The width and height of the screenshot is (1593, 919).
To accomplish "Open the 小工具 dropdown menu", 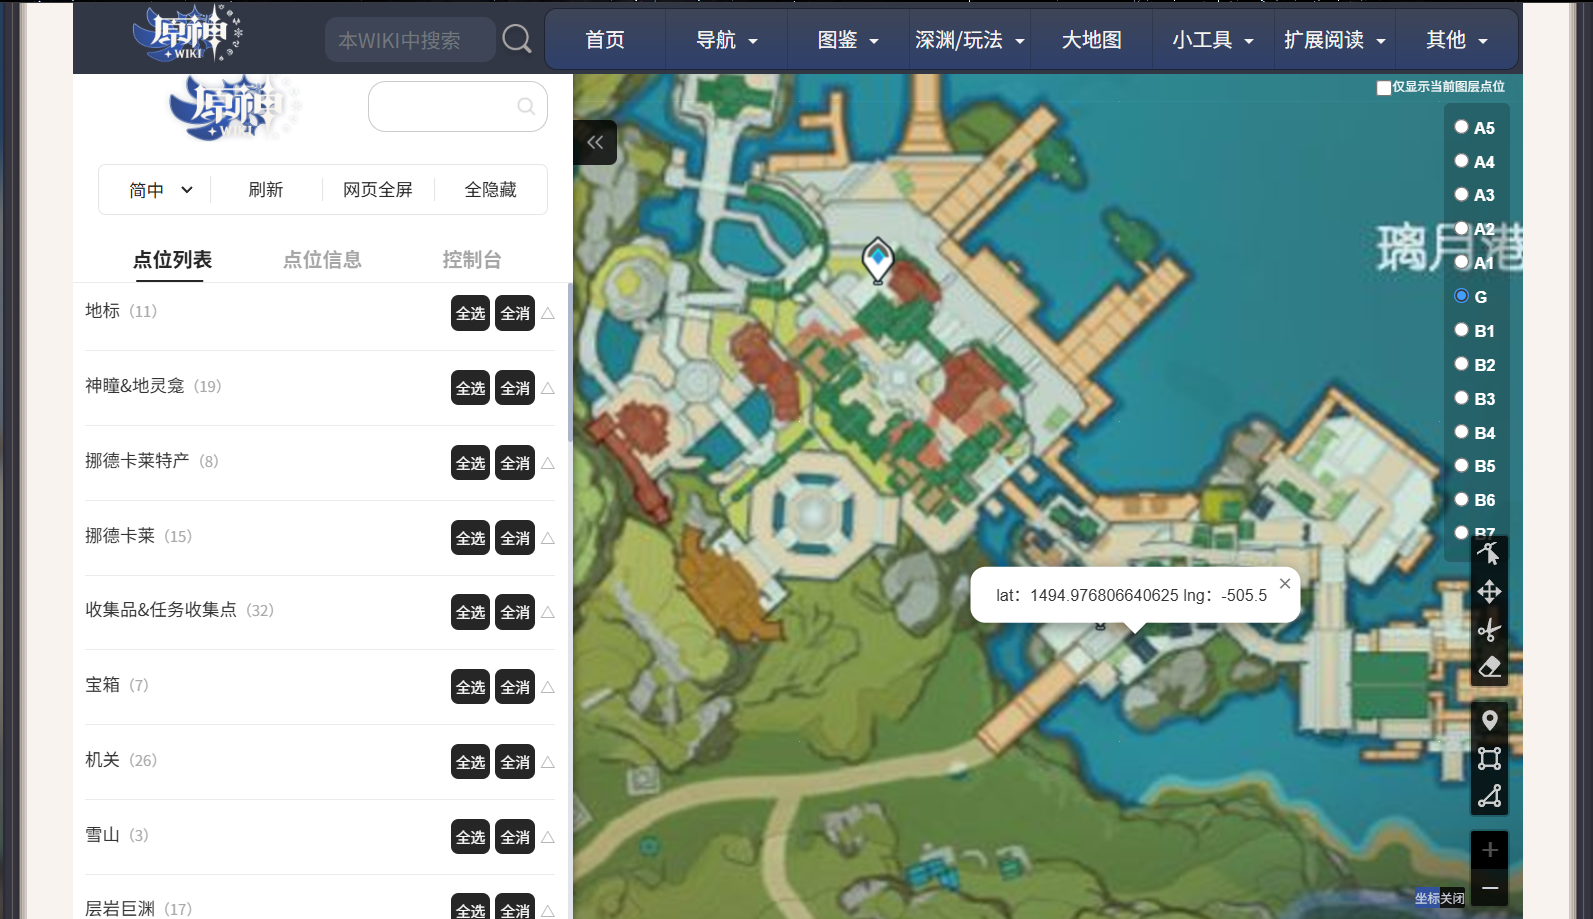I will (1213, 40).
